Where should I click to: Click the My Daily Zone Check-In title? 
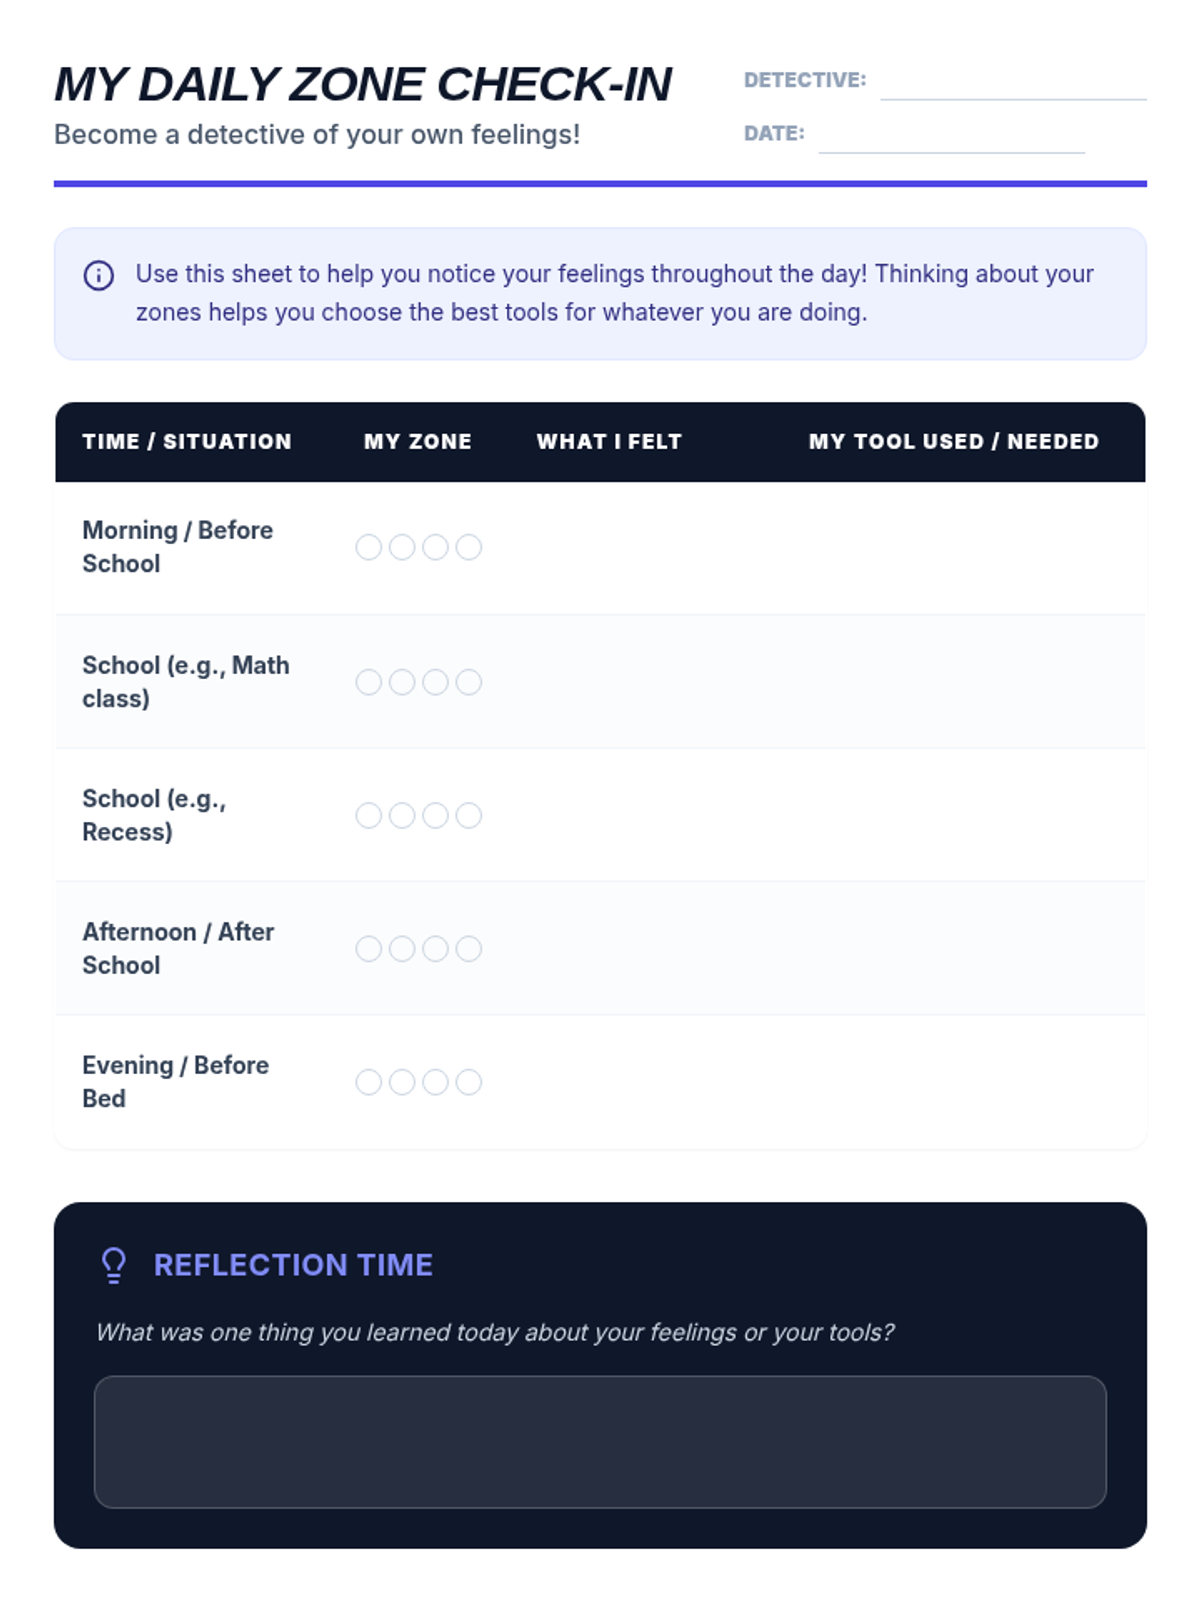pyautogui.click(x=363, y=85)
